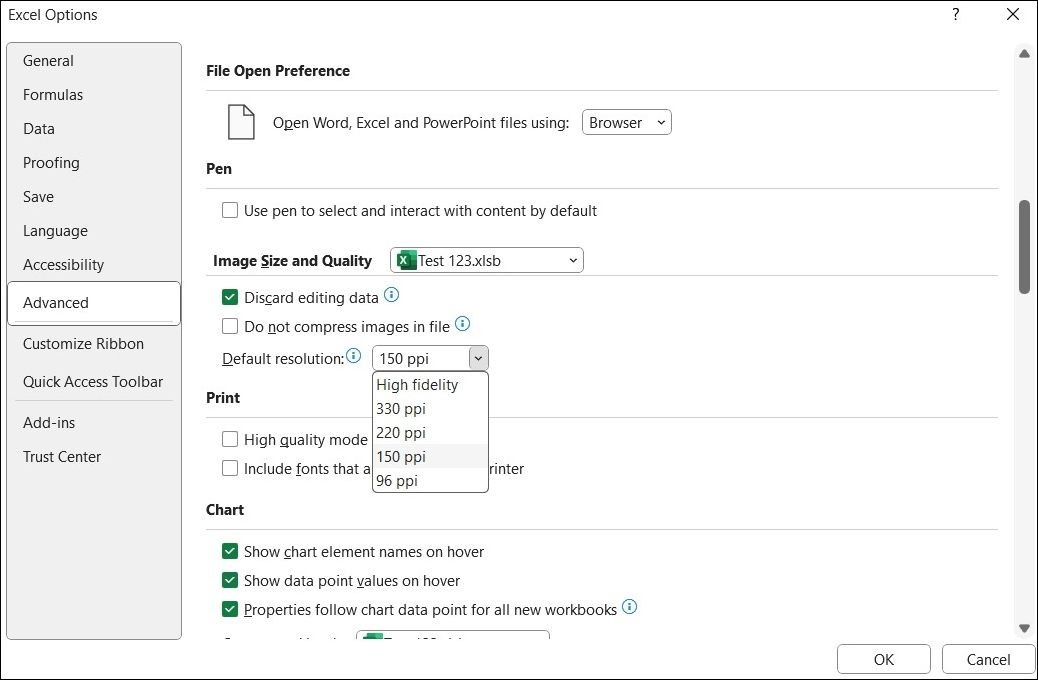Click the info icon beside Discard editing data
The image size is (1038, 680).
pyautogui.click(x=391, y=295)
